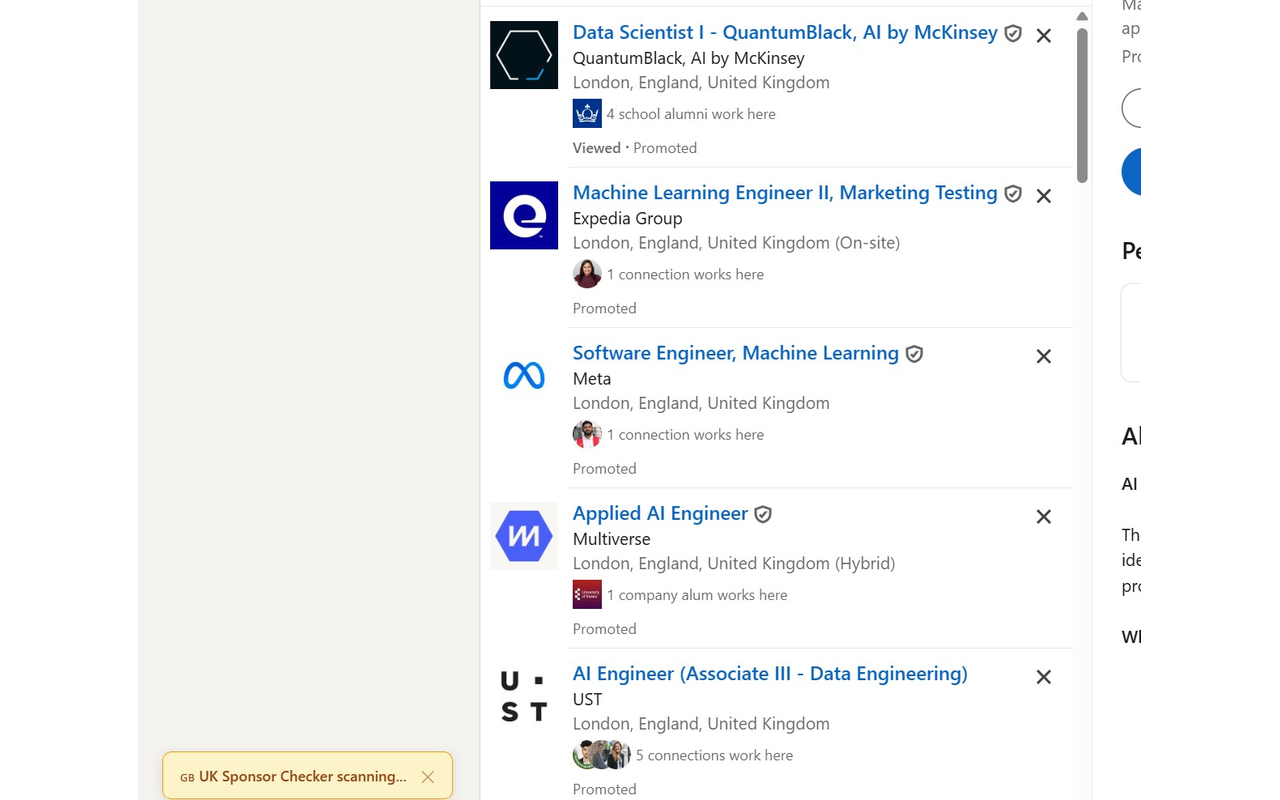
Task: Click 'Viewed' label on QuantumBlack job
Action: (x=597, y=148)
